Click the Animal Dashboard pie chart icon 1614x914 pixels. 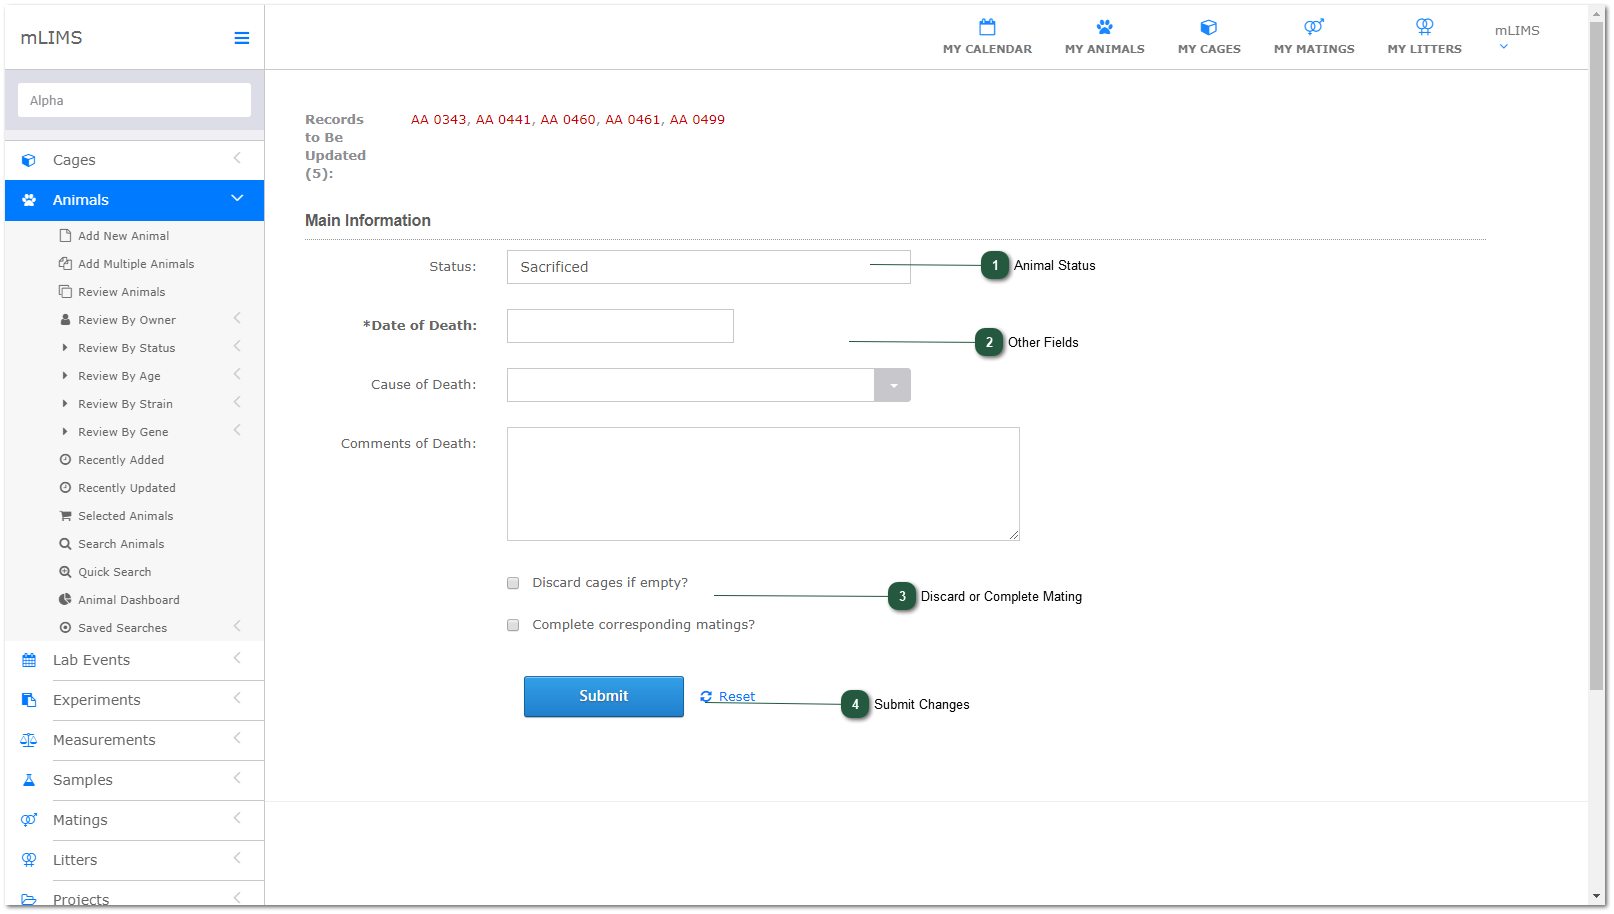(65, 600)
